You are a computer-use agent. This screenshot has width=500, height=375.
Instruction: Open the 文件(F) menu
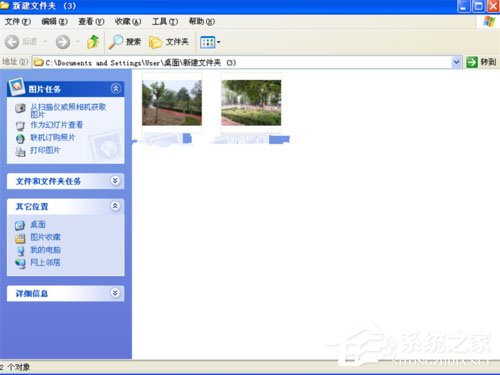click(18, 22)
